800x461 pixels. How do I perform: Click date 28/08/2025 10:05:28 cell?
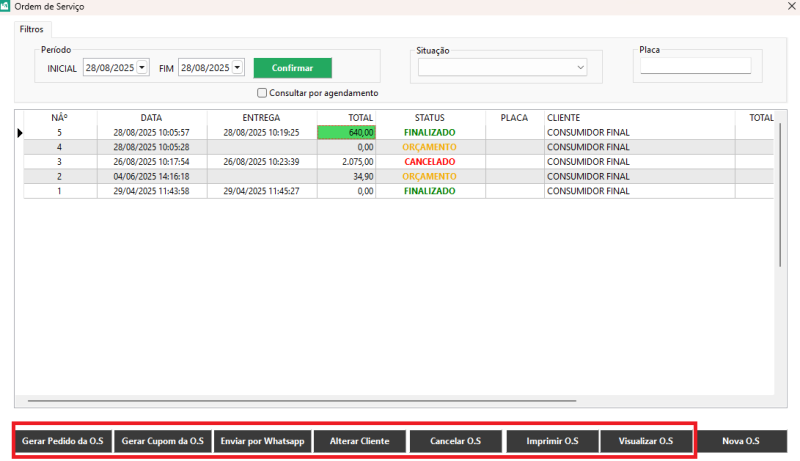(152, 147)
